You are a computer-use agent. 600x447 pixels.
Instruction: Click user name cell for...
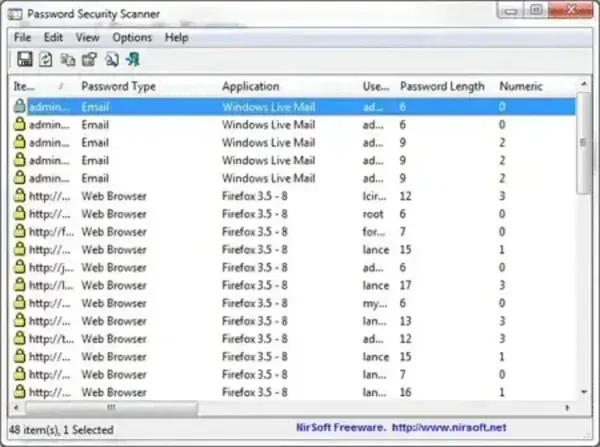point(374,232)
